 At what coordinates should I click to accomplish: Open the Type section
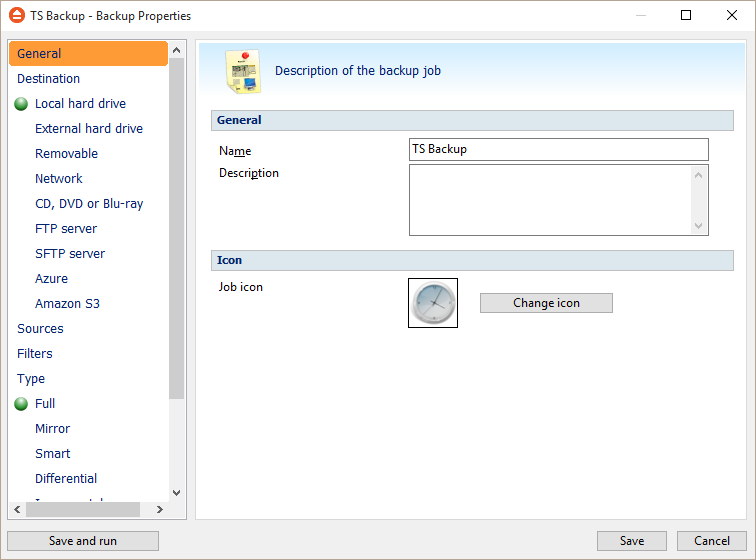pyautogui.click(x=31, y=379)
